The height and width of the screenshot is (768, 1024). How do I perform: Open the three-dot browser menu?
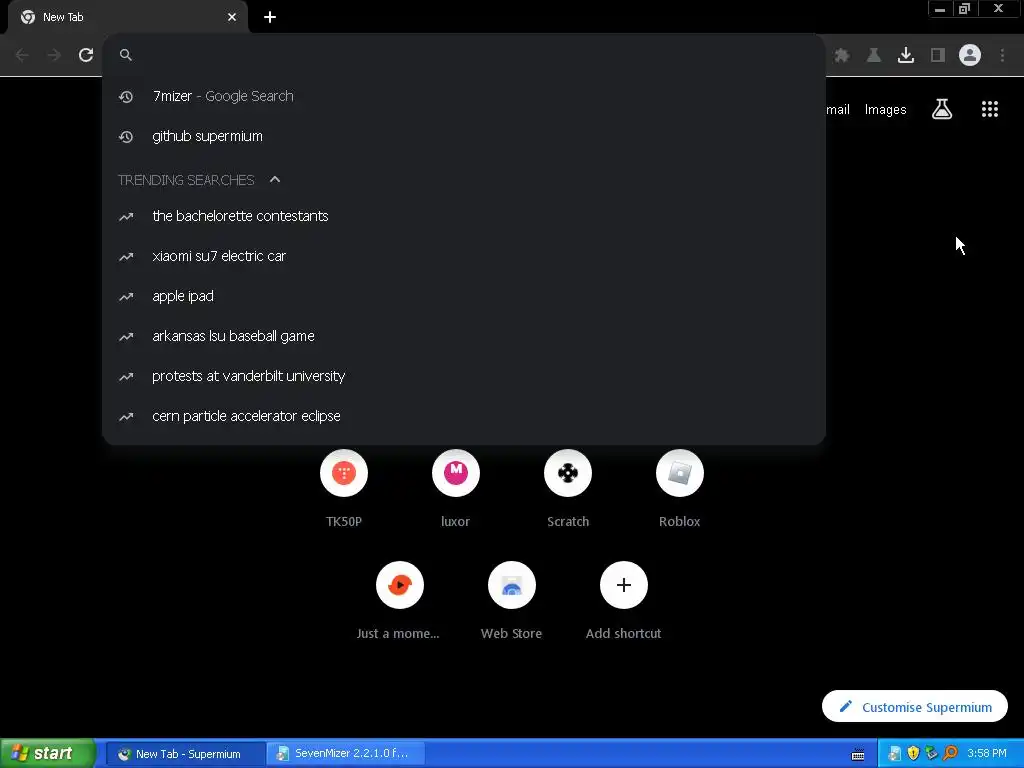click(1002, 55)
